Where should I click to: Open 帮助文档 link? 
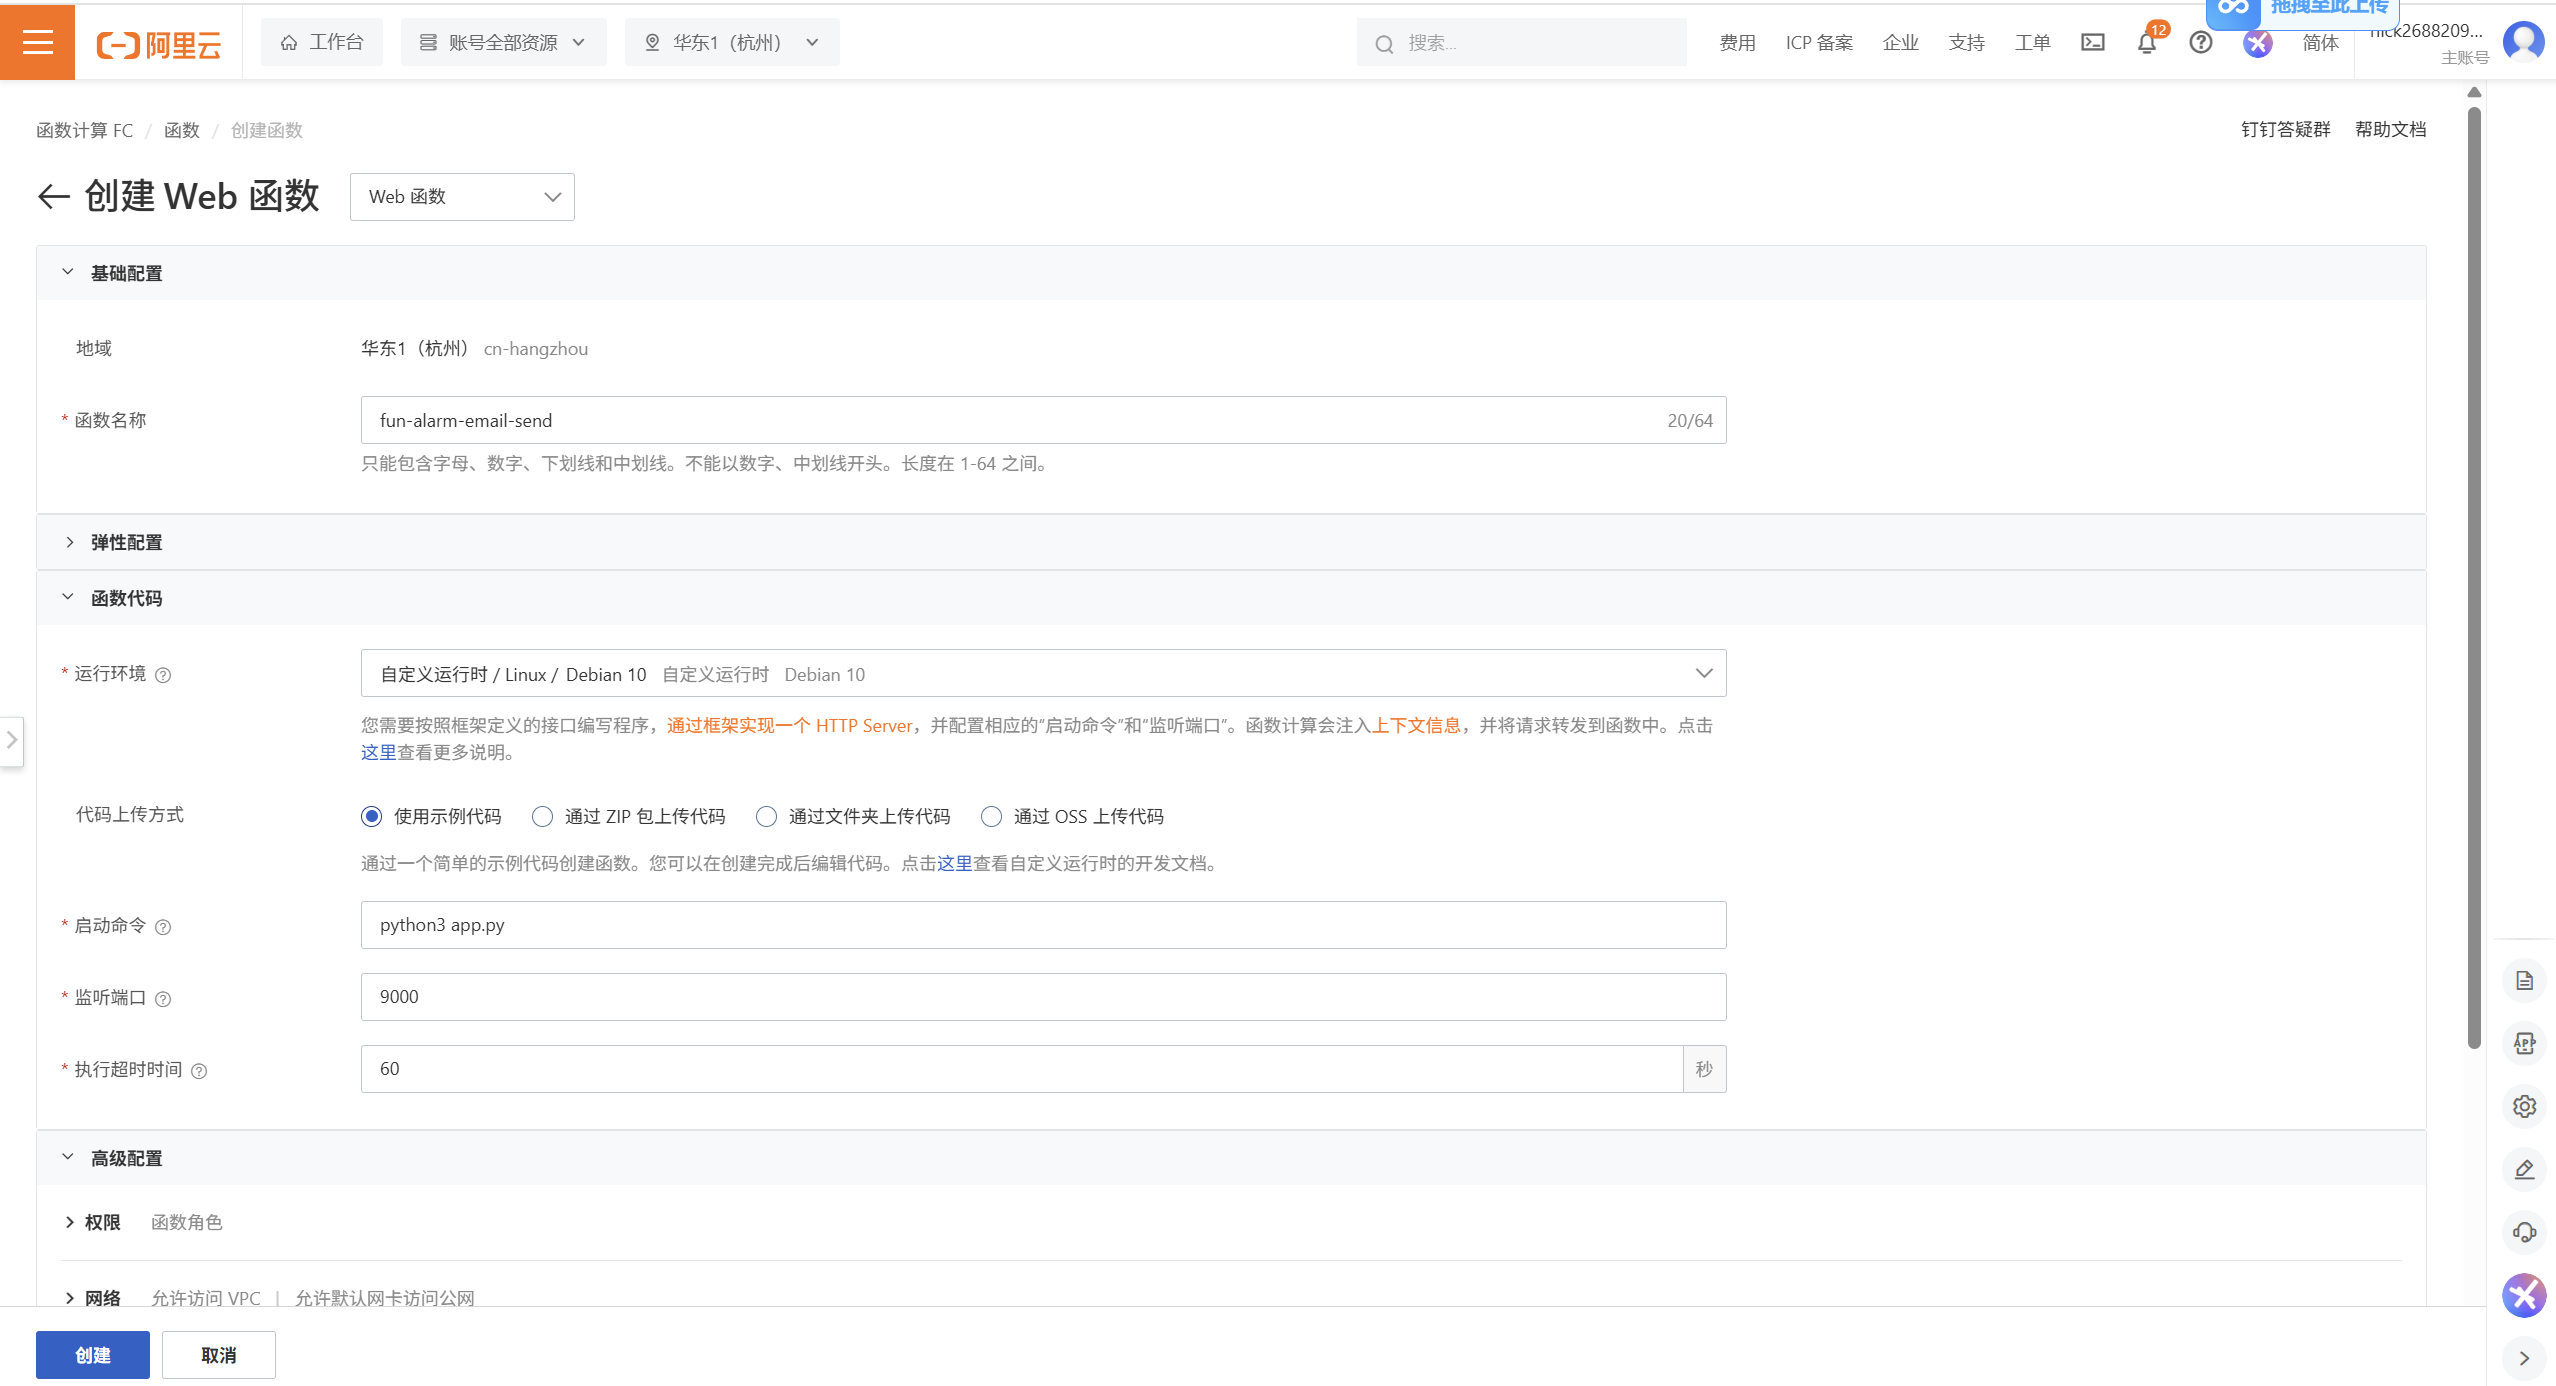click(x=2390, y=129)
